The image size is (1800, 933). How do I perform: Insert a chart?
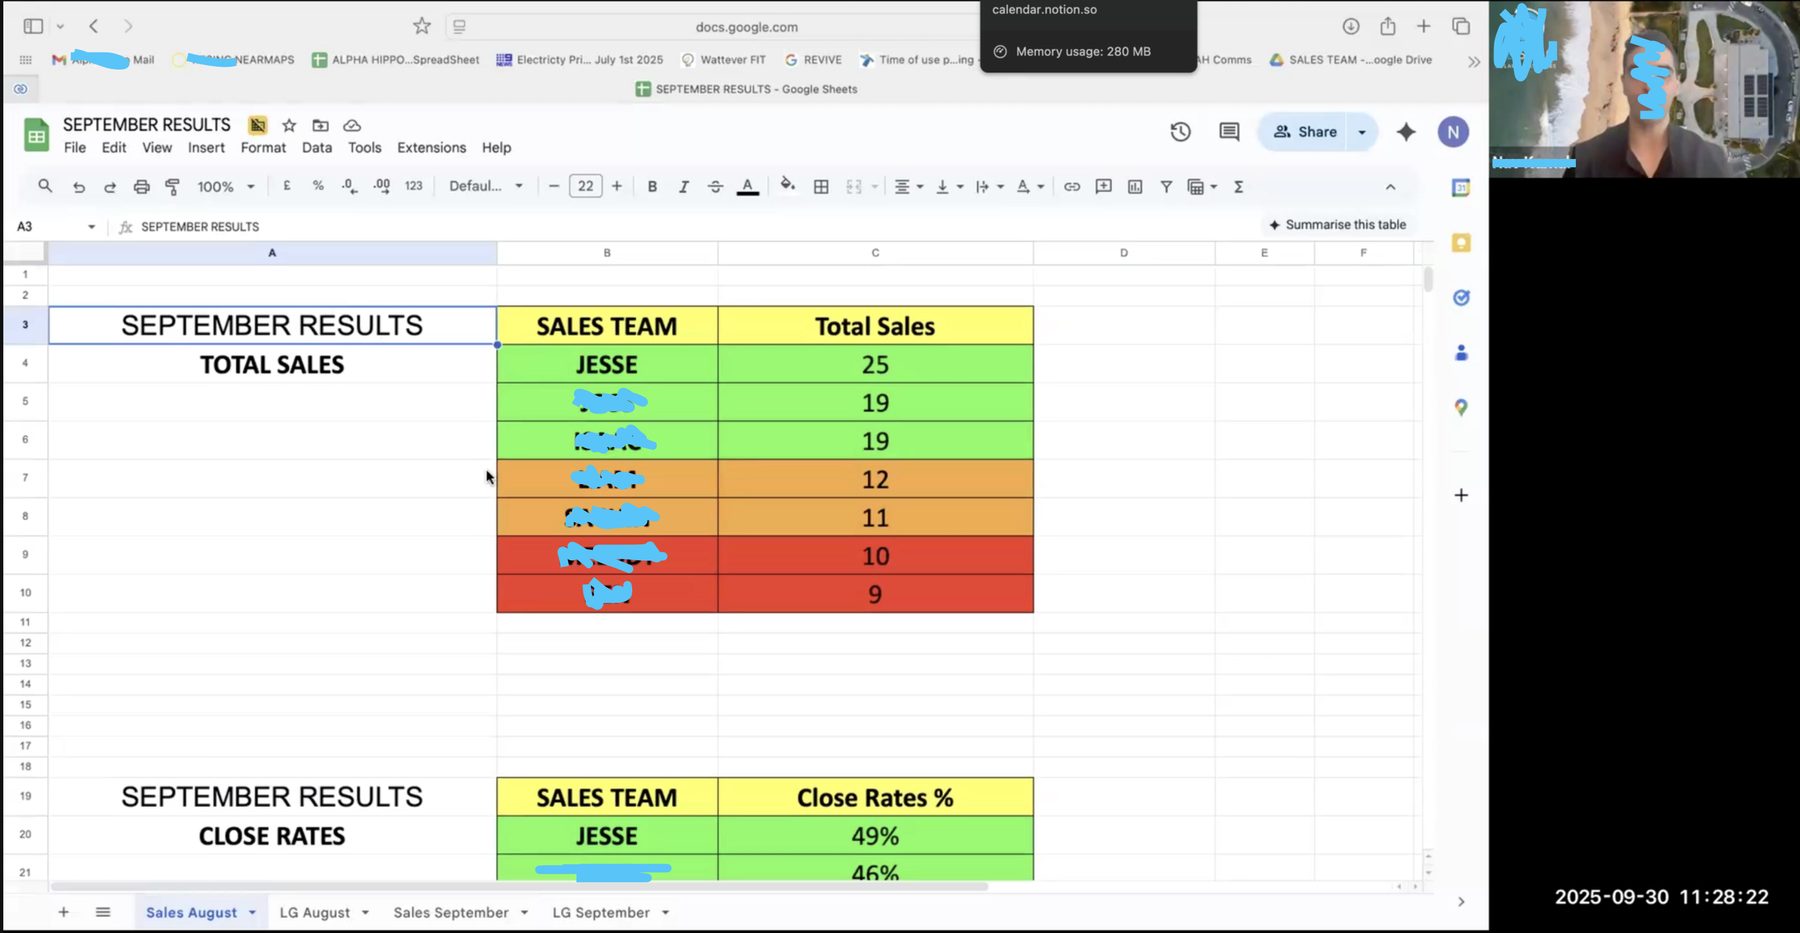(x=1135, y=187)
